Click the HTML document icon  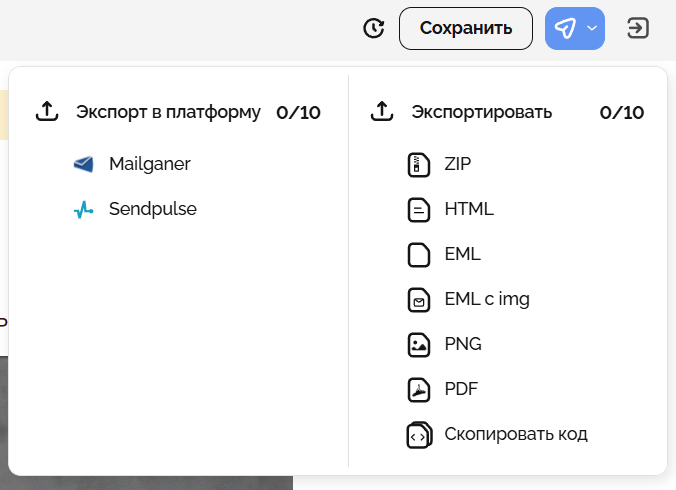pos(419,210)
